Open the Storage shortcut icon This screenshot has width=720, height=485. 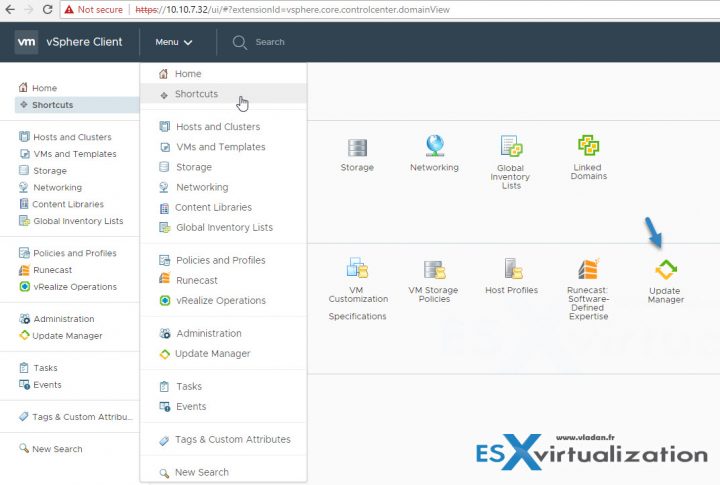[x=357, y=146]
